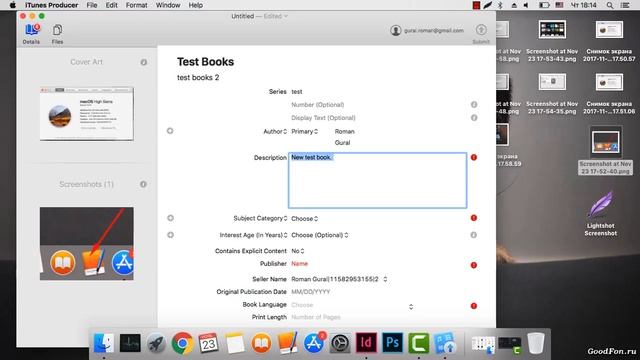Viewport: 640px width, 360px height.
Task: Open the Seller Name dropdown
Action: pos(340,279)
